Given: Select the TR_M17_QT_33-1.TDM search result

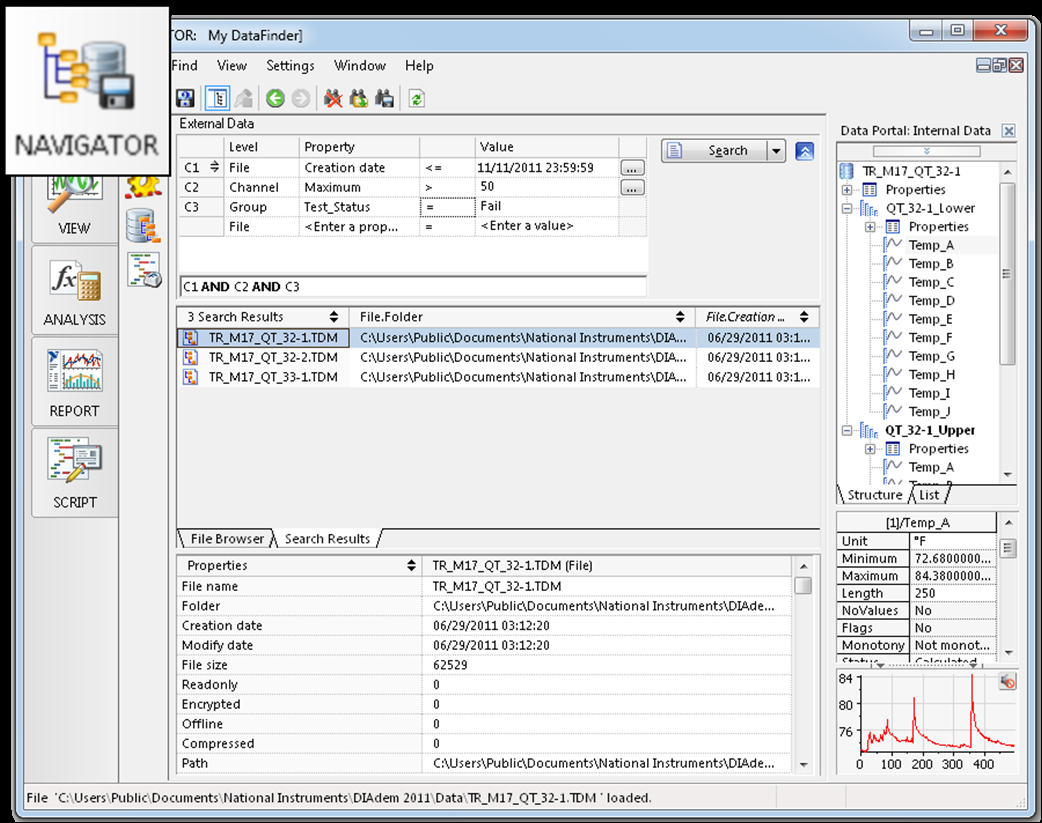Looking at the screenshot, I should [273, 377].
